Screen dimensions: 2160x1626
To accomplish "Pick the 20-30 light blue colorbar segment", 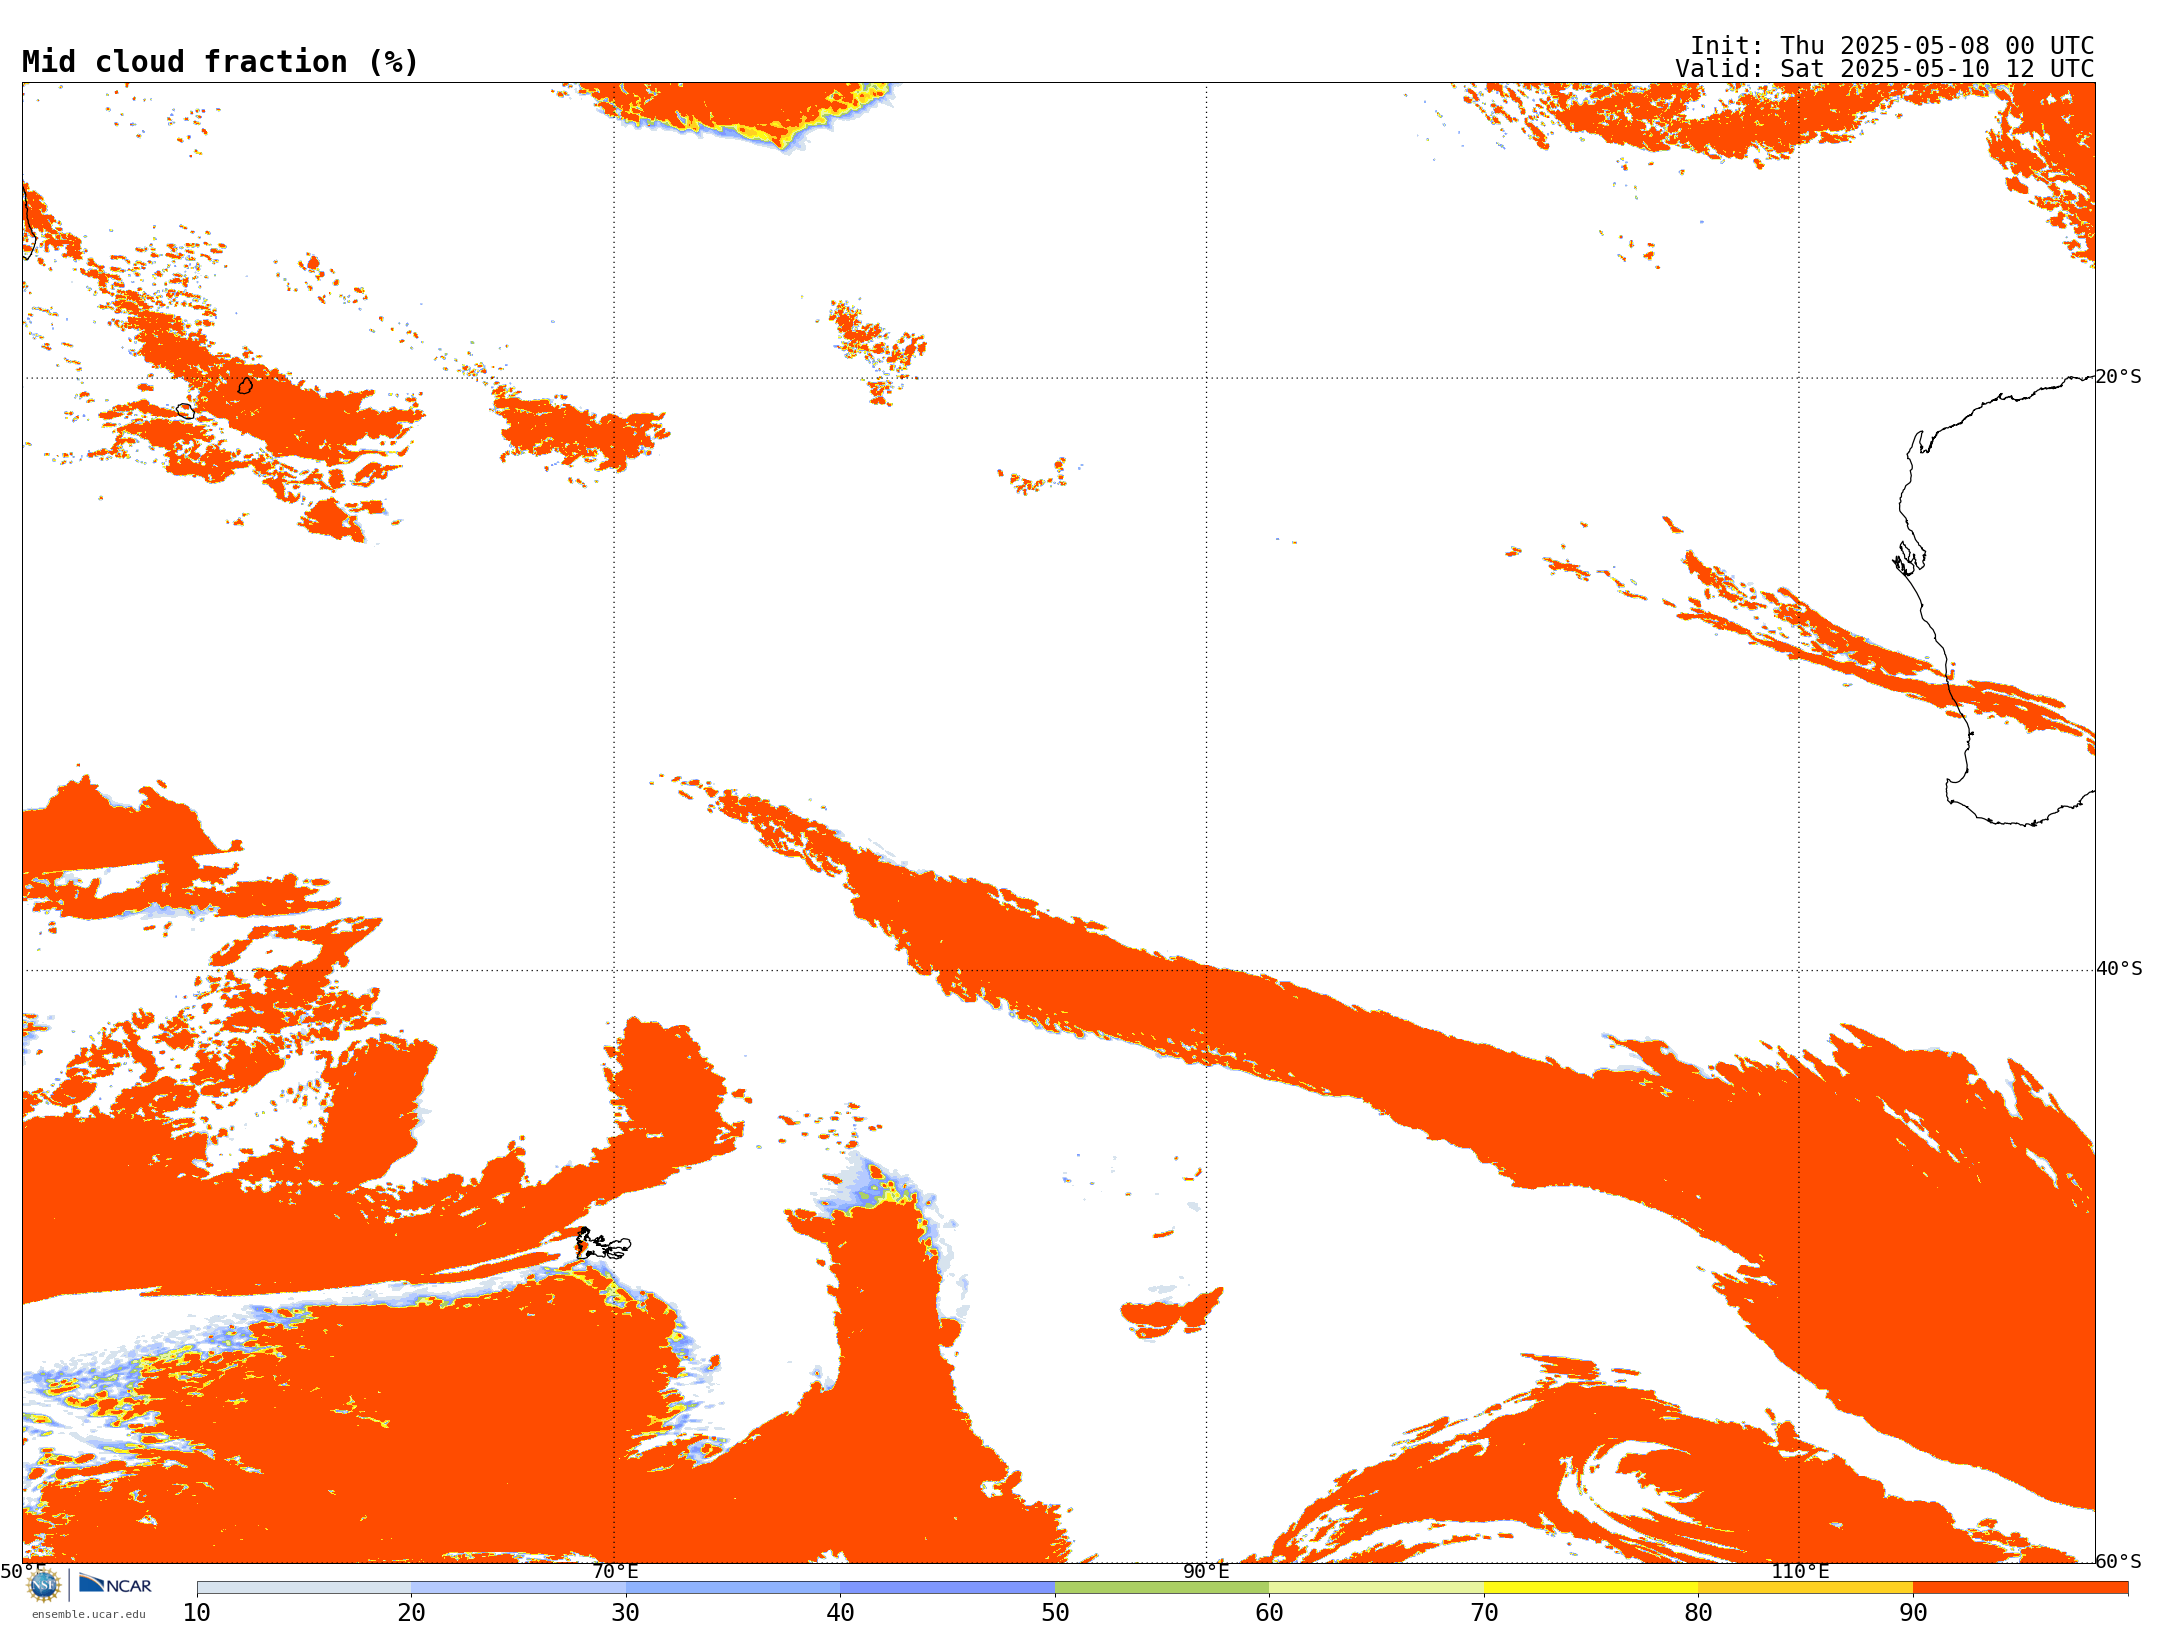I will 518,1588.
